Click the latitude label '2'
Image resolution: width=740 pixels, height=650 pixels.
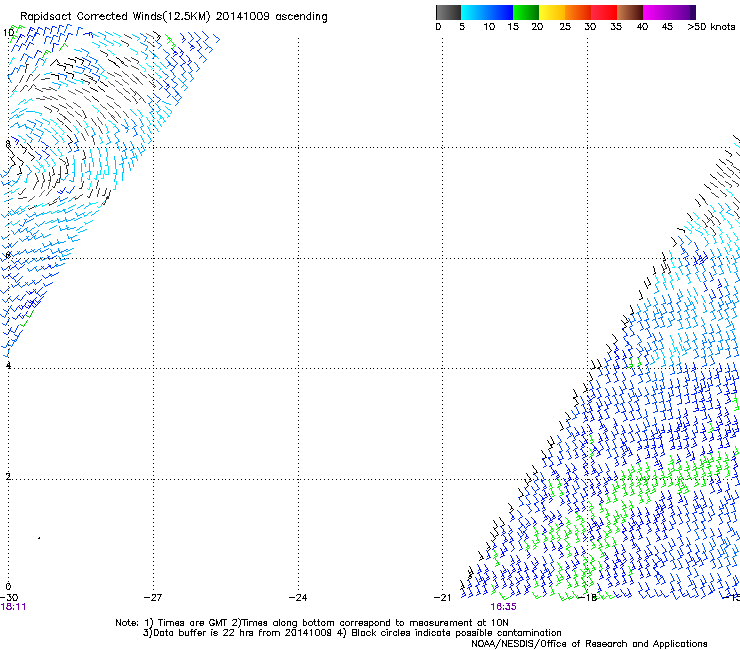[x=8, y=476]
